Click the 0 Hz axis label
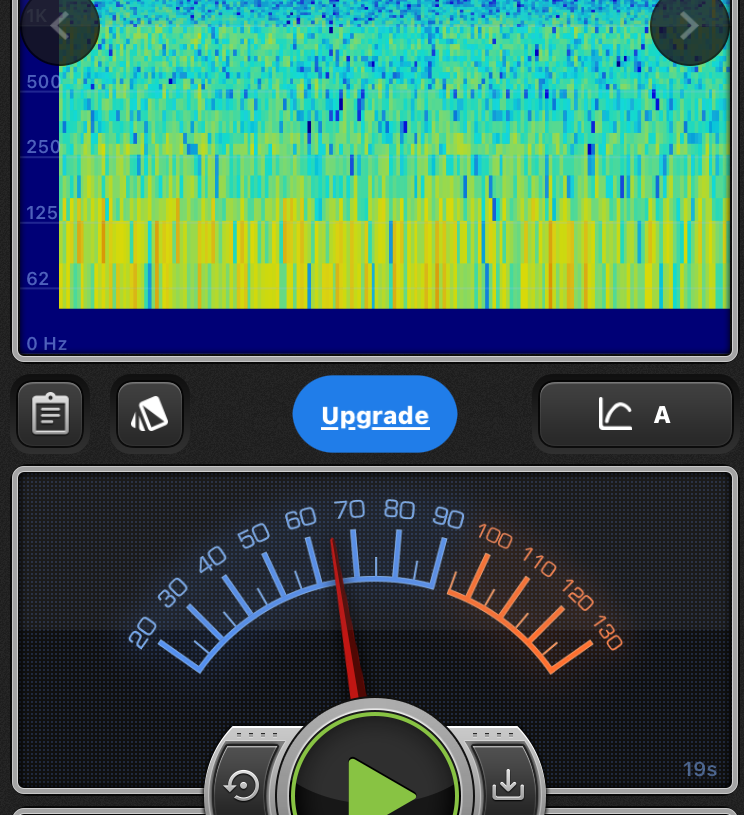 (x=46, y=344)
